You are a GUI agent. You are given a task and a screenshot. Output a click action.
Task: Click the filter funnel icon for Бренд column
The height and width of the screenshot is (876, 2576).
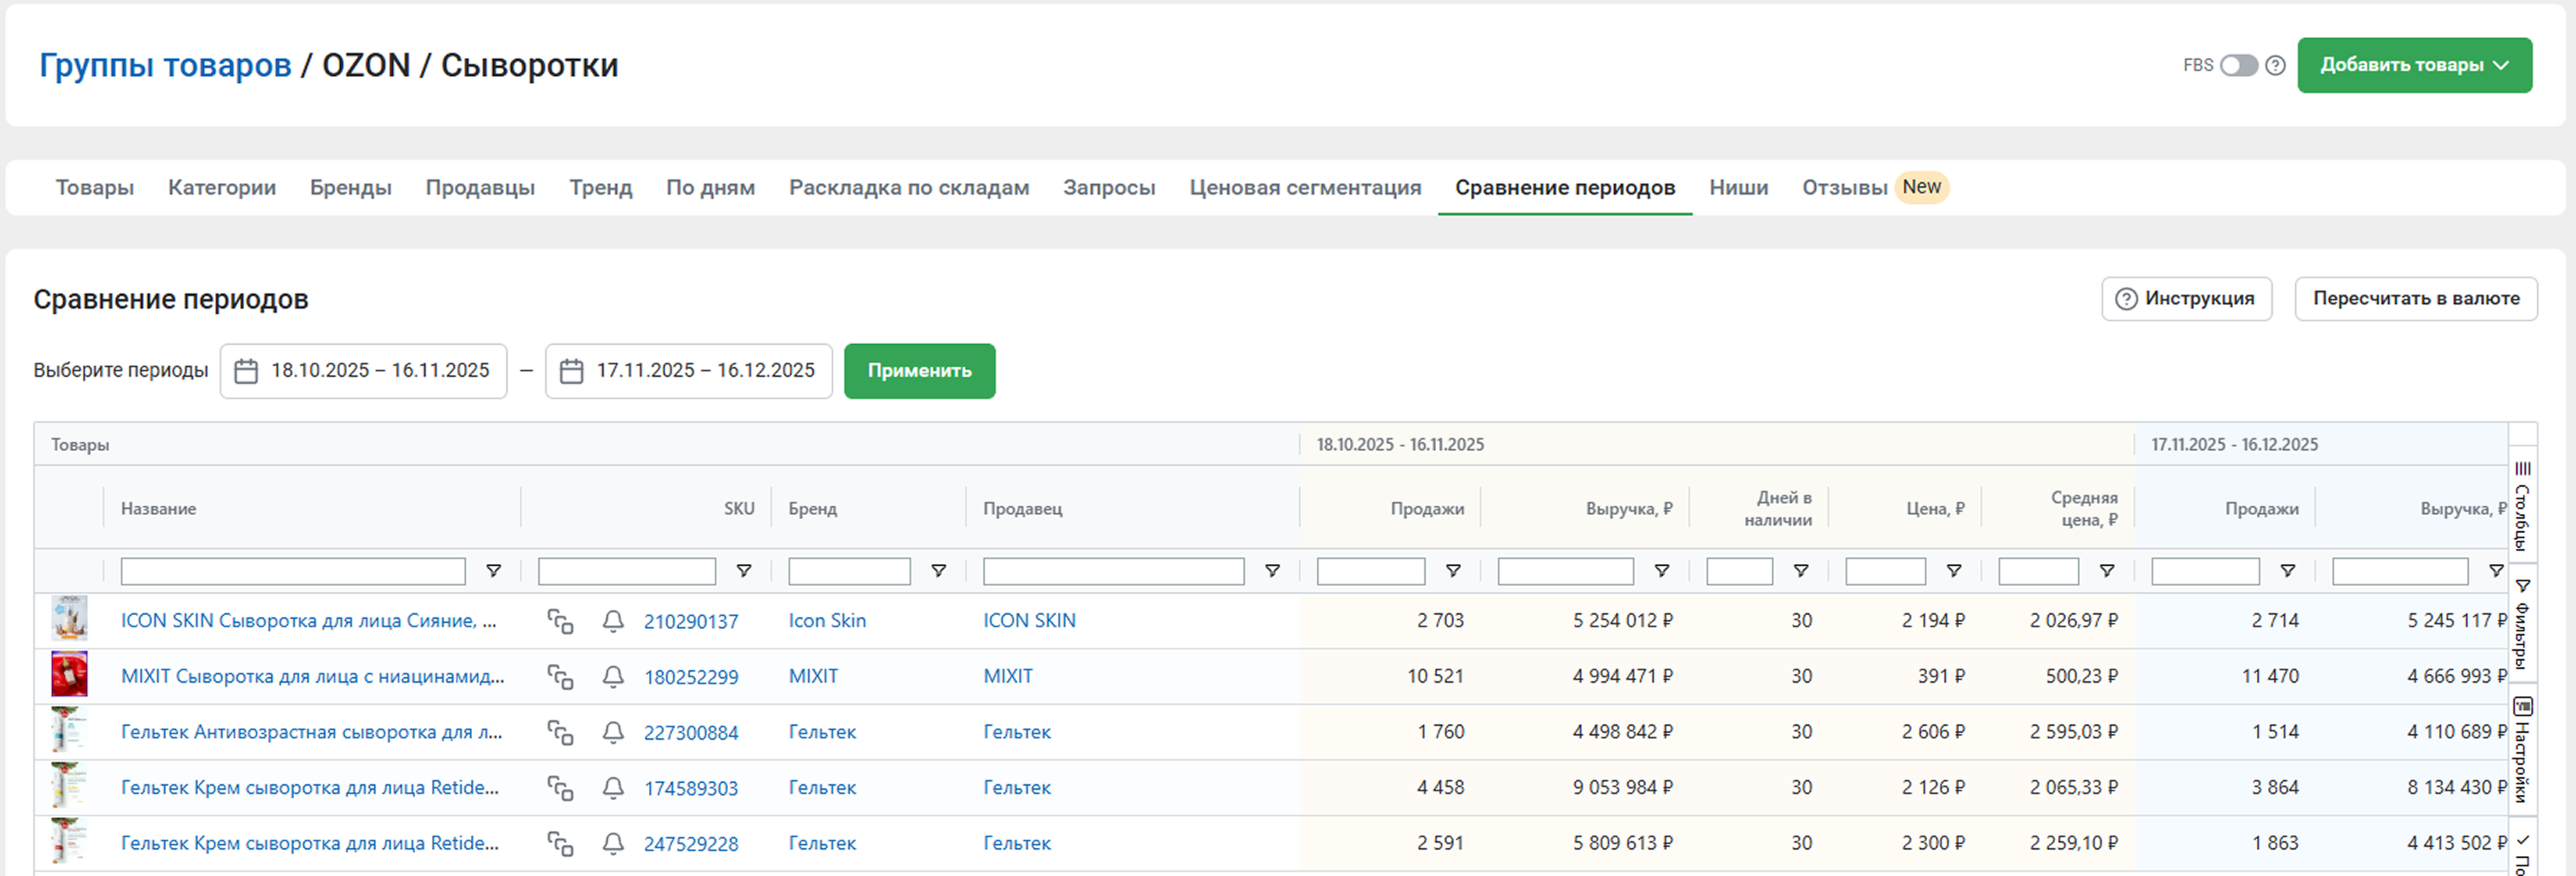[938, 570]
